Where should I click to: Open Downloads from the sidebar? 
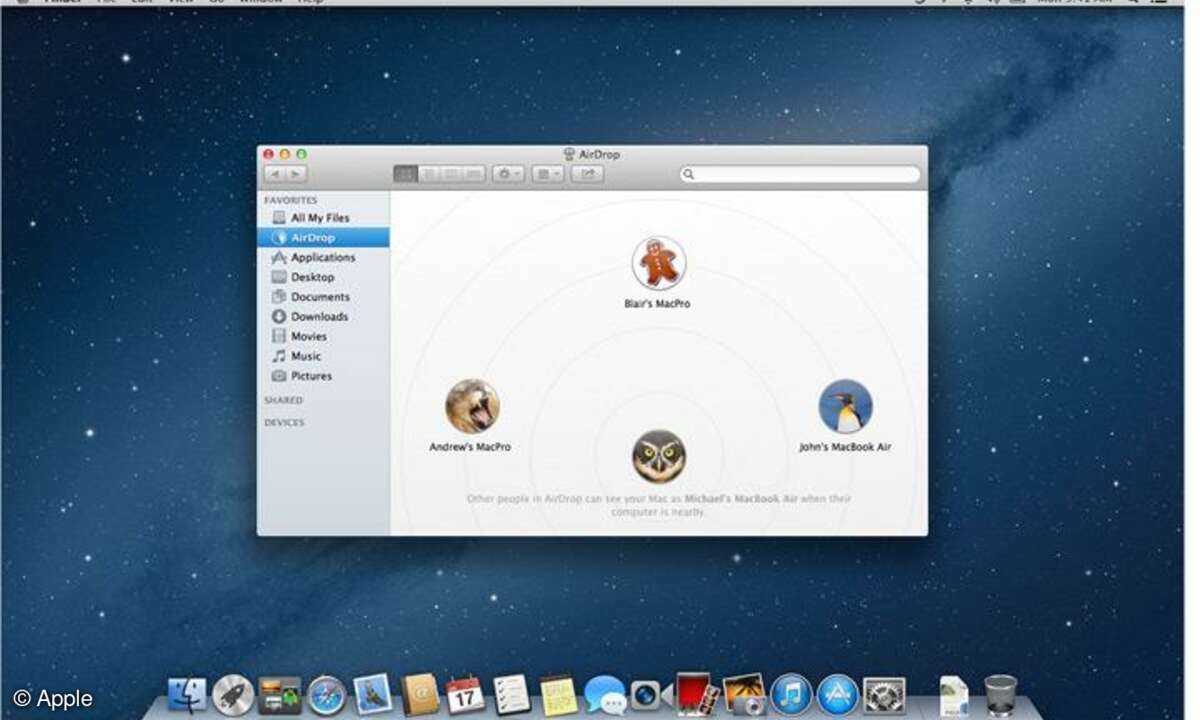pos(322,316)
